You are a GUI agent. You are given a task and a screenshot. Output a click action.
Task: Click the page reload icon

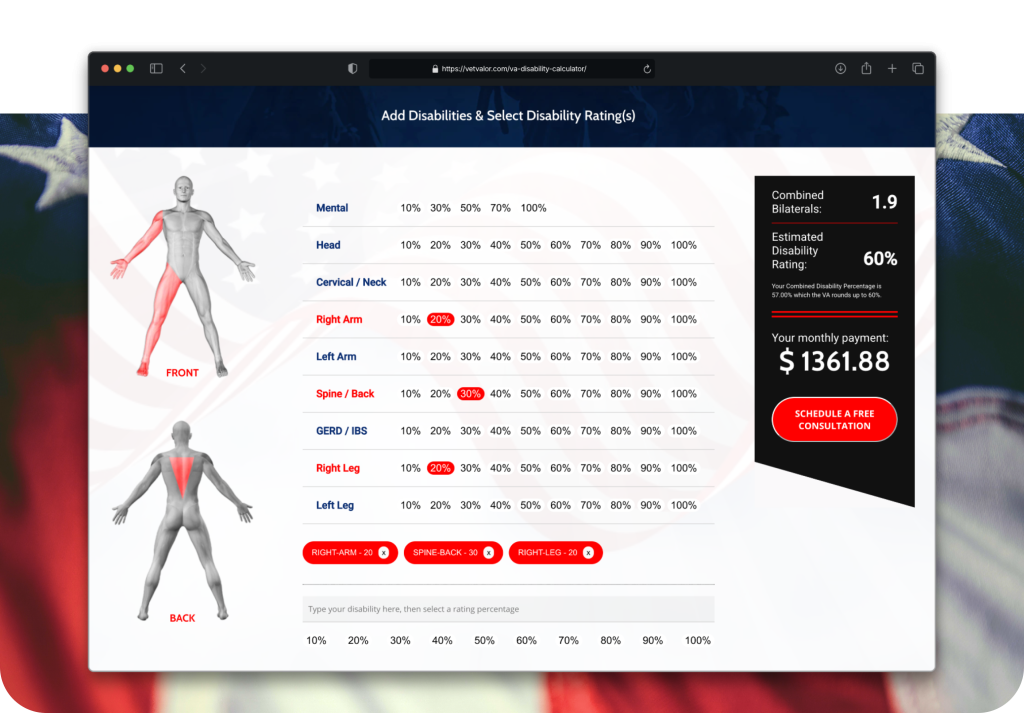(647, 69)
